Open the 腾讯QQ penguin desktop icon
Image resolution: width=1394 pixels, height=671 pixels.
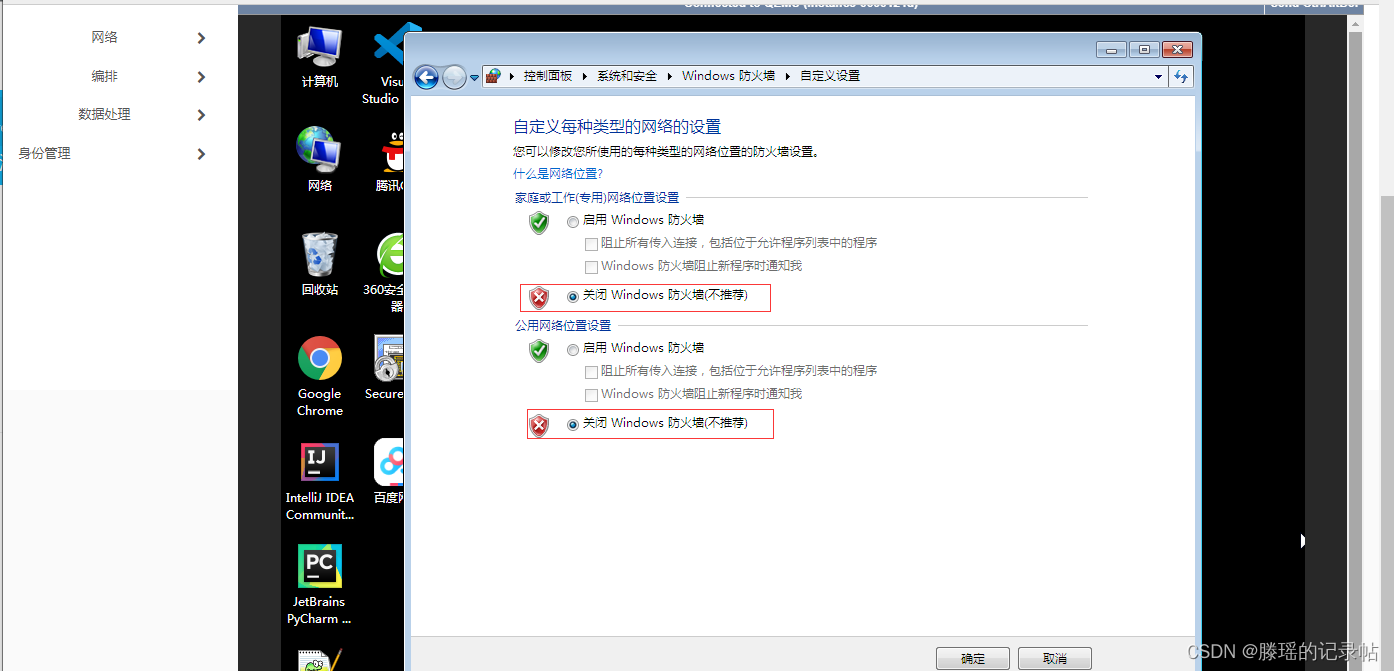(x=390, y=160)
